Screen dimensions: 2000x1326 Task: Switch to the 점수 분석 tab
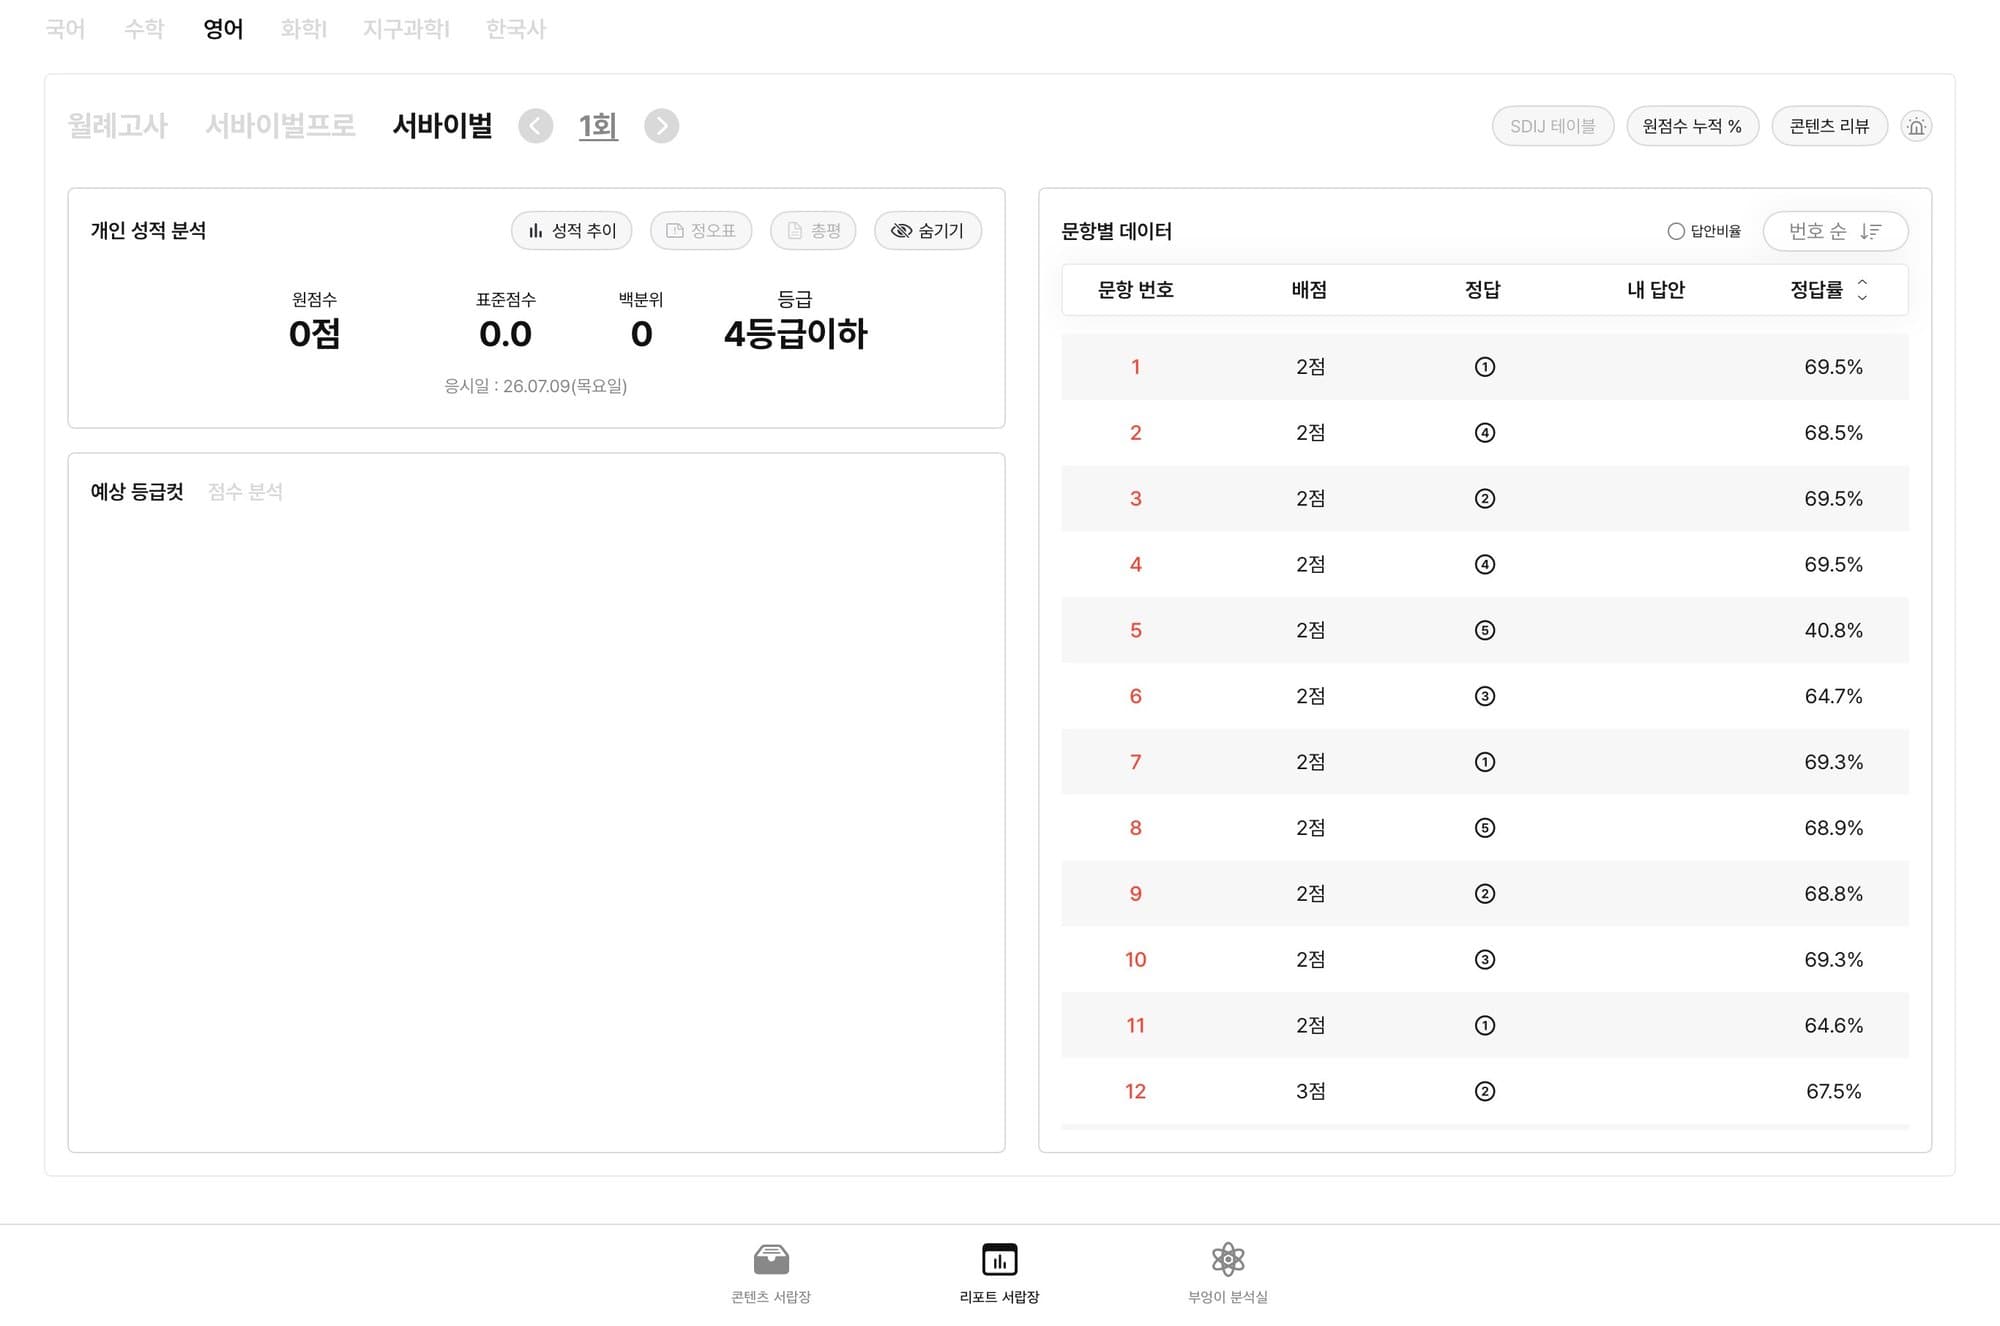pos(245,492)
